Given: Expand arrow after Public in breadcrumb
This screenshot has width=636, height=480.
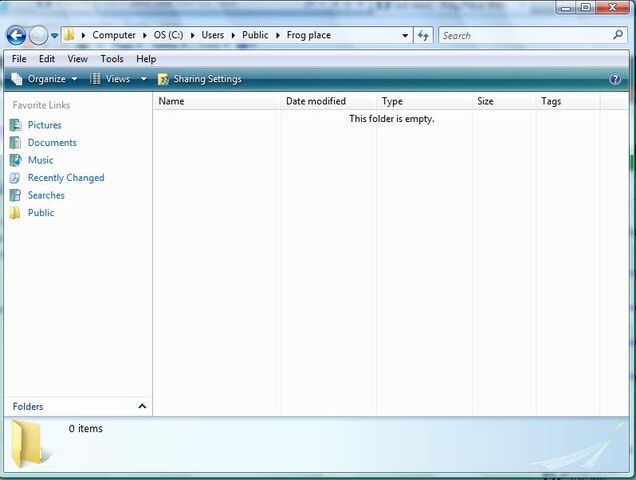Looking at the screenshot, I should point(278,36).
